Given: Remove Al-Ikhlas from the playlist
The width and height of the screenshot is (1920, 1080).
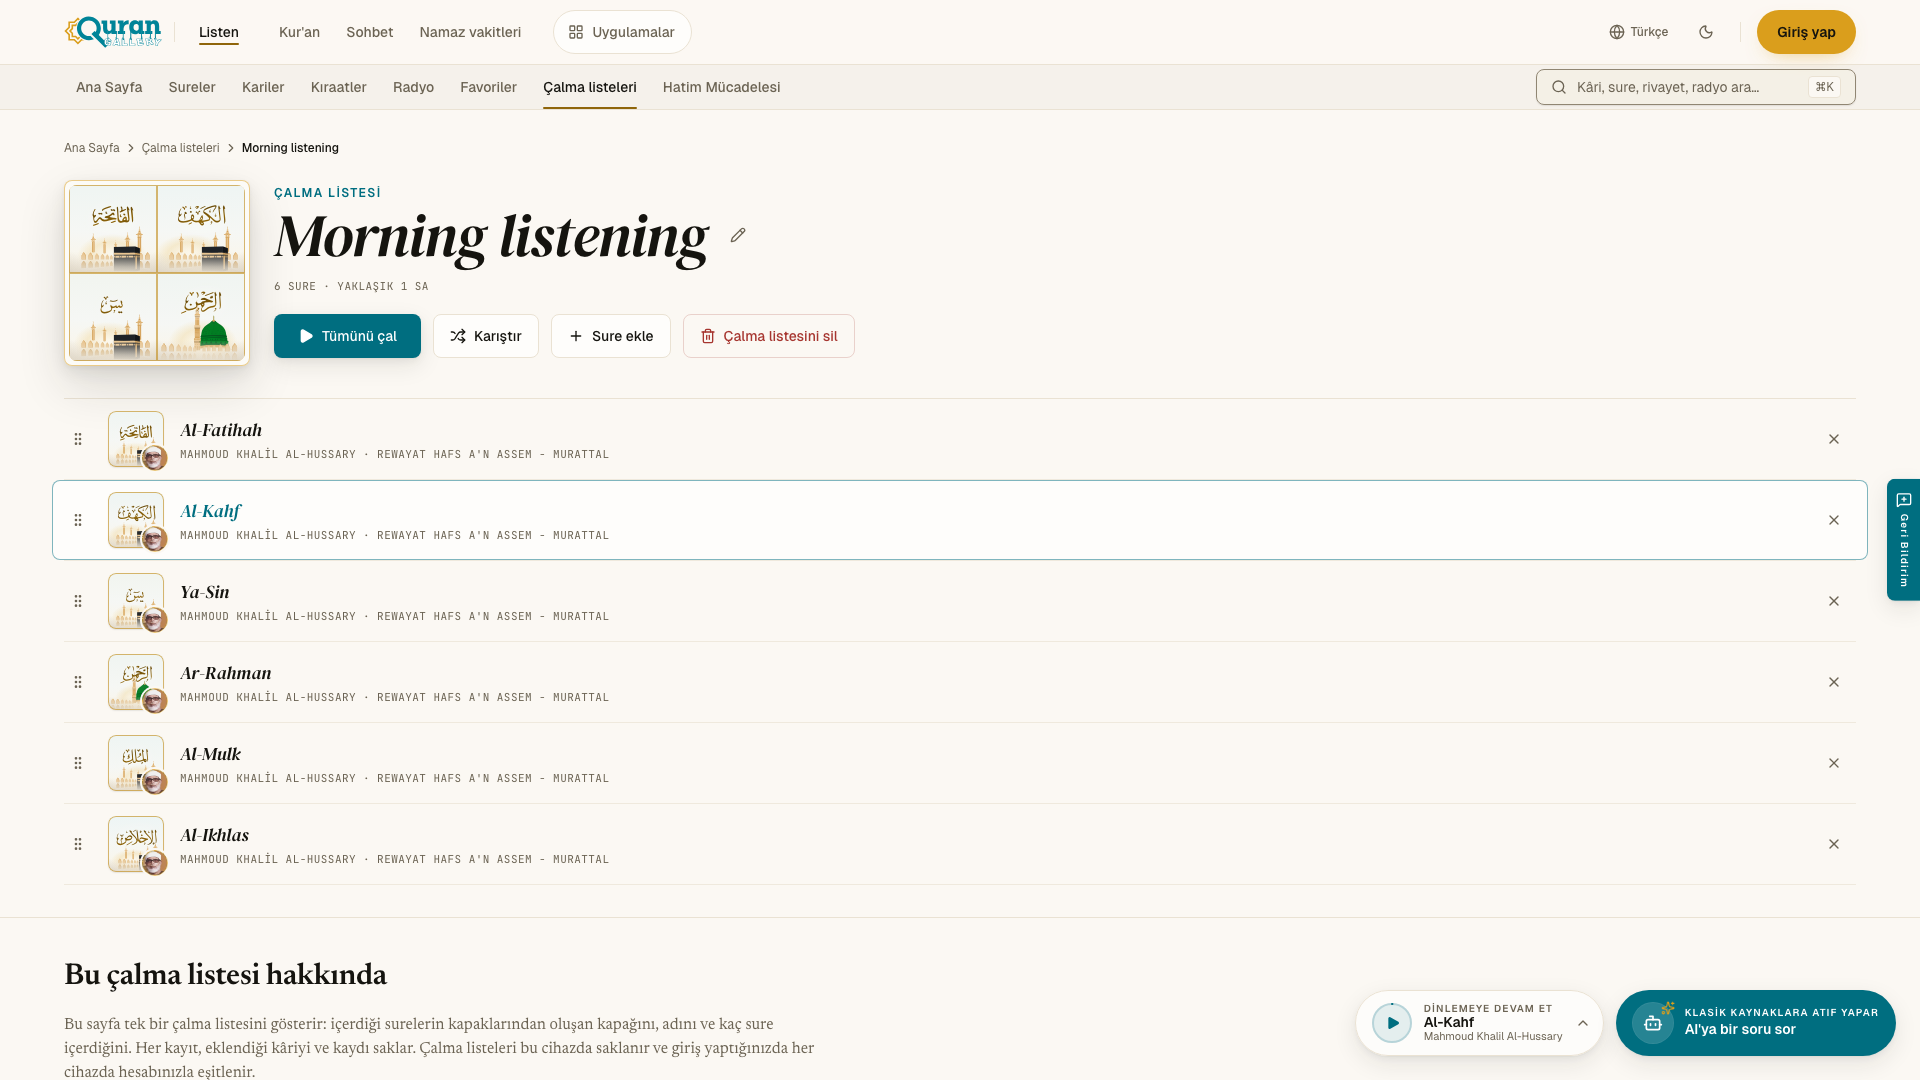Looking at the screenshot, I should pos(1834,844).
